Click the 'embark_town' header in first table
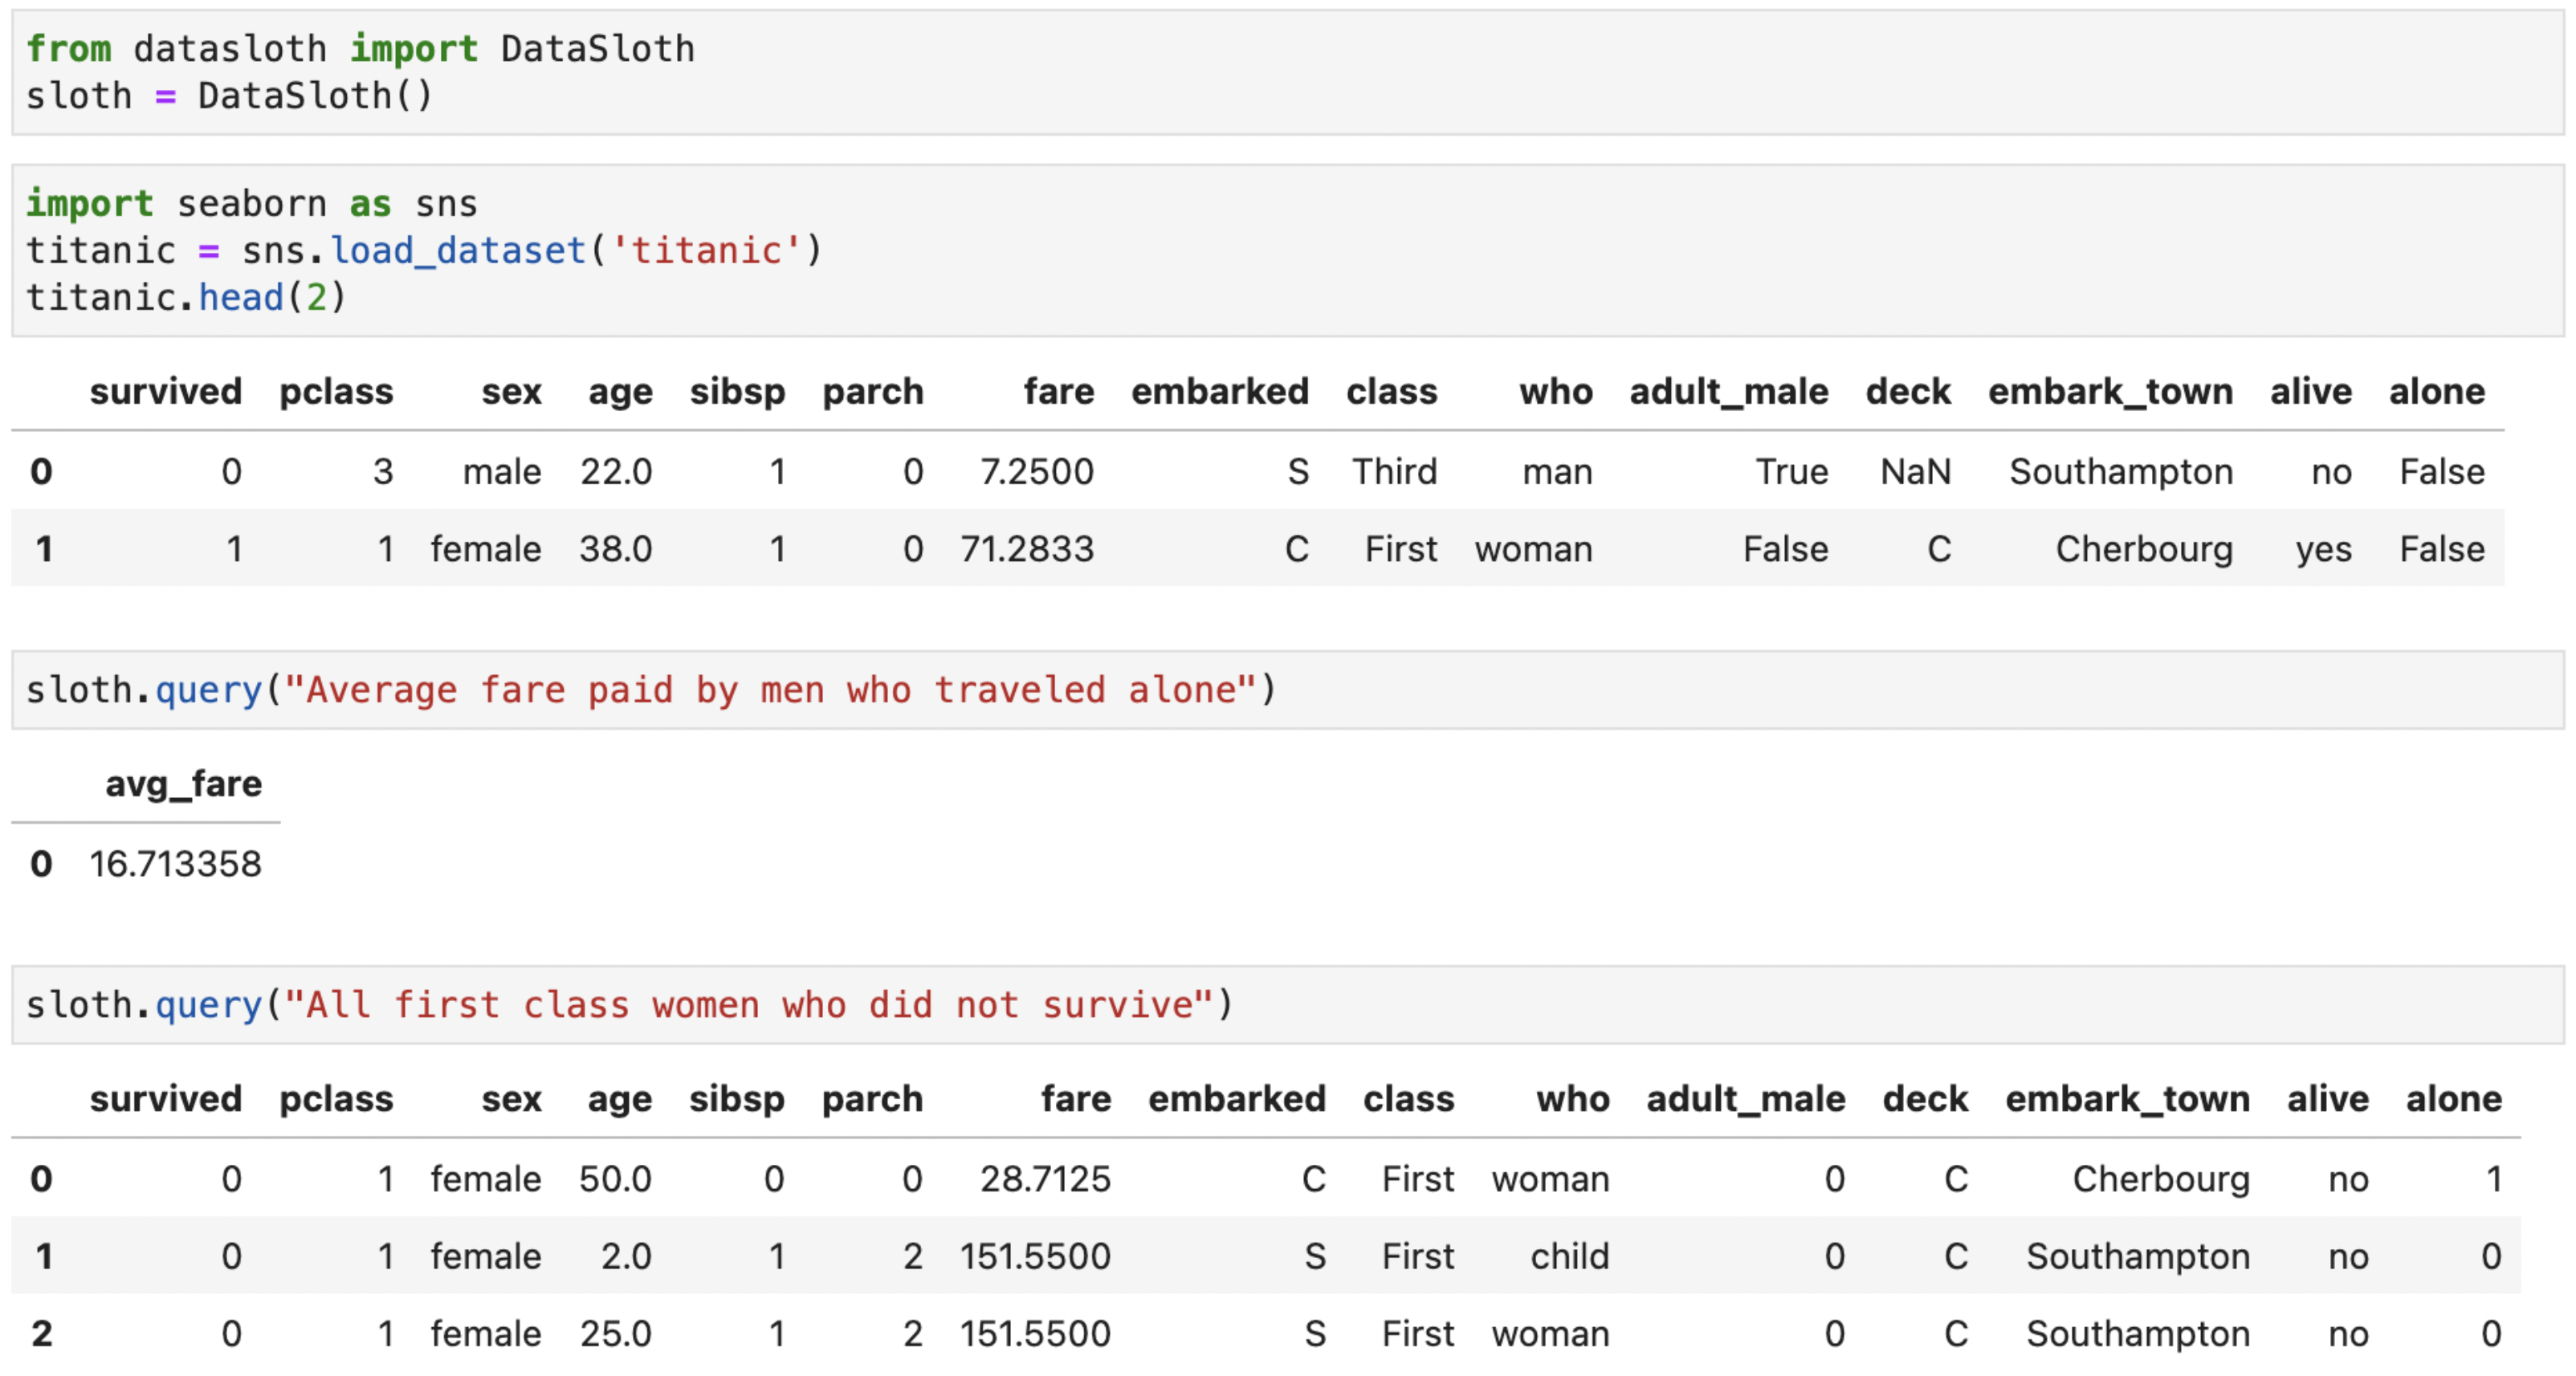 click(2110, 391)
